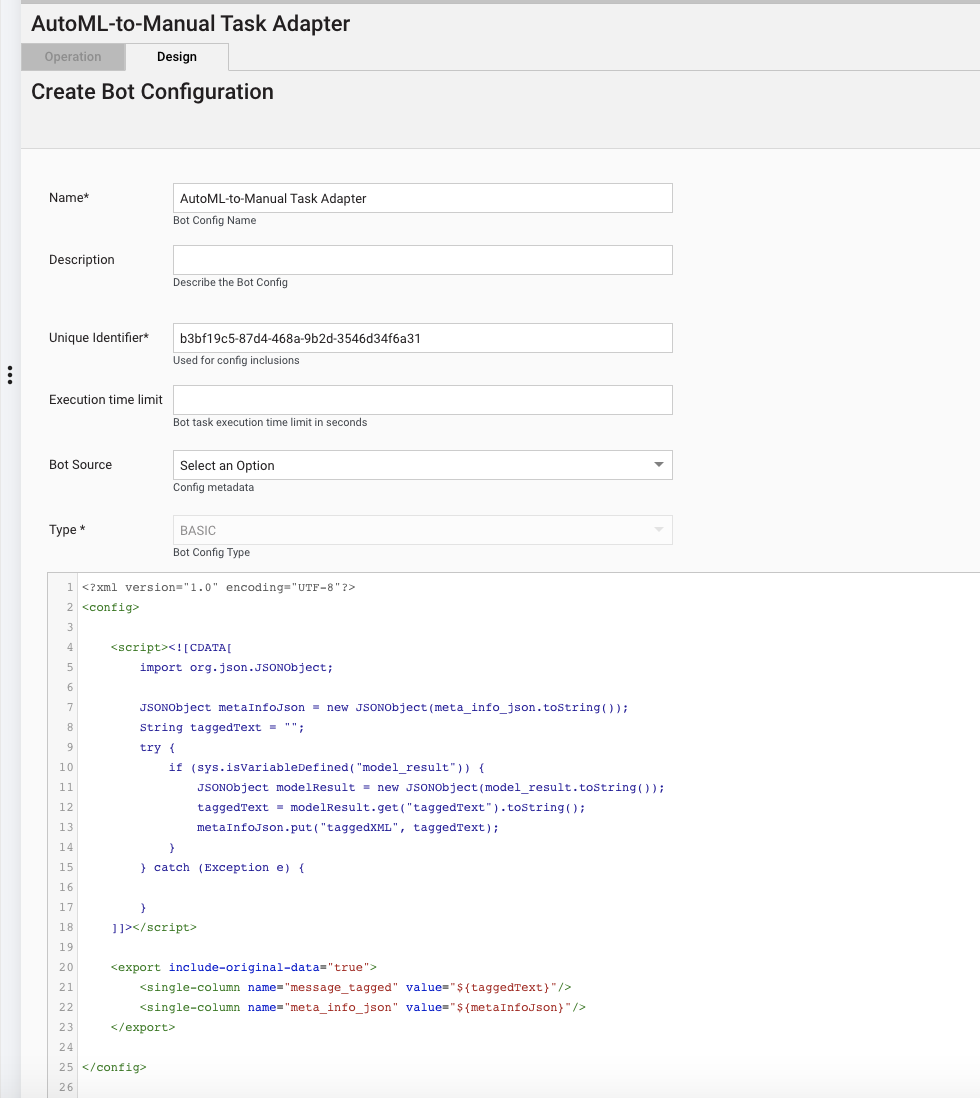
Task: Click the ']]></script>' closing line
Action: point(154,927)
